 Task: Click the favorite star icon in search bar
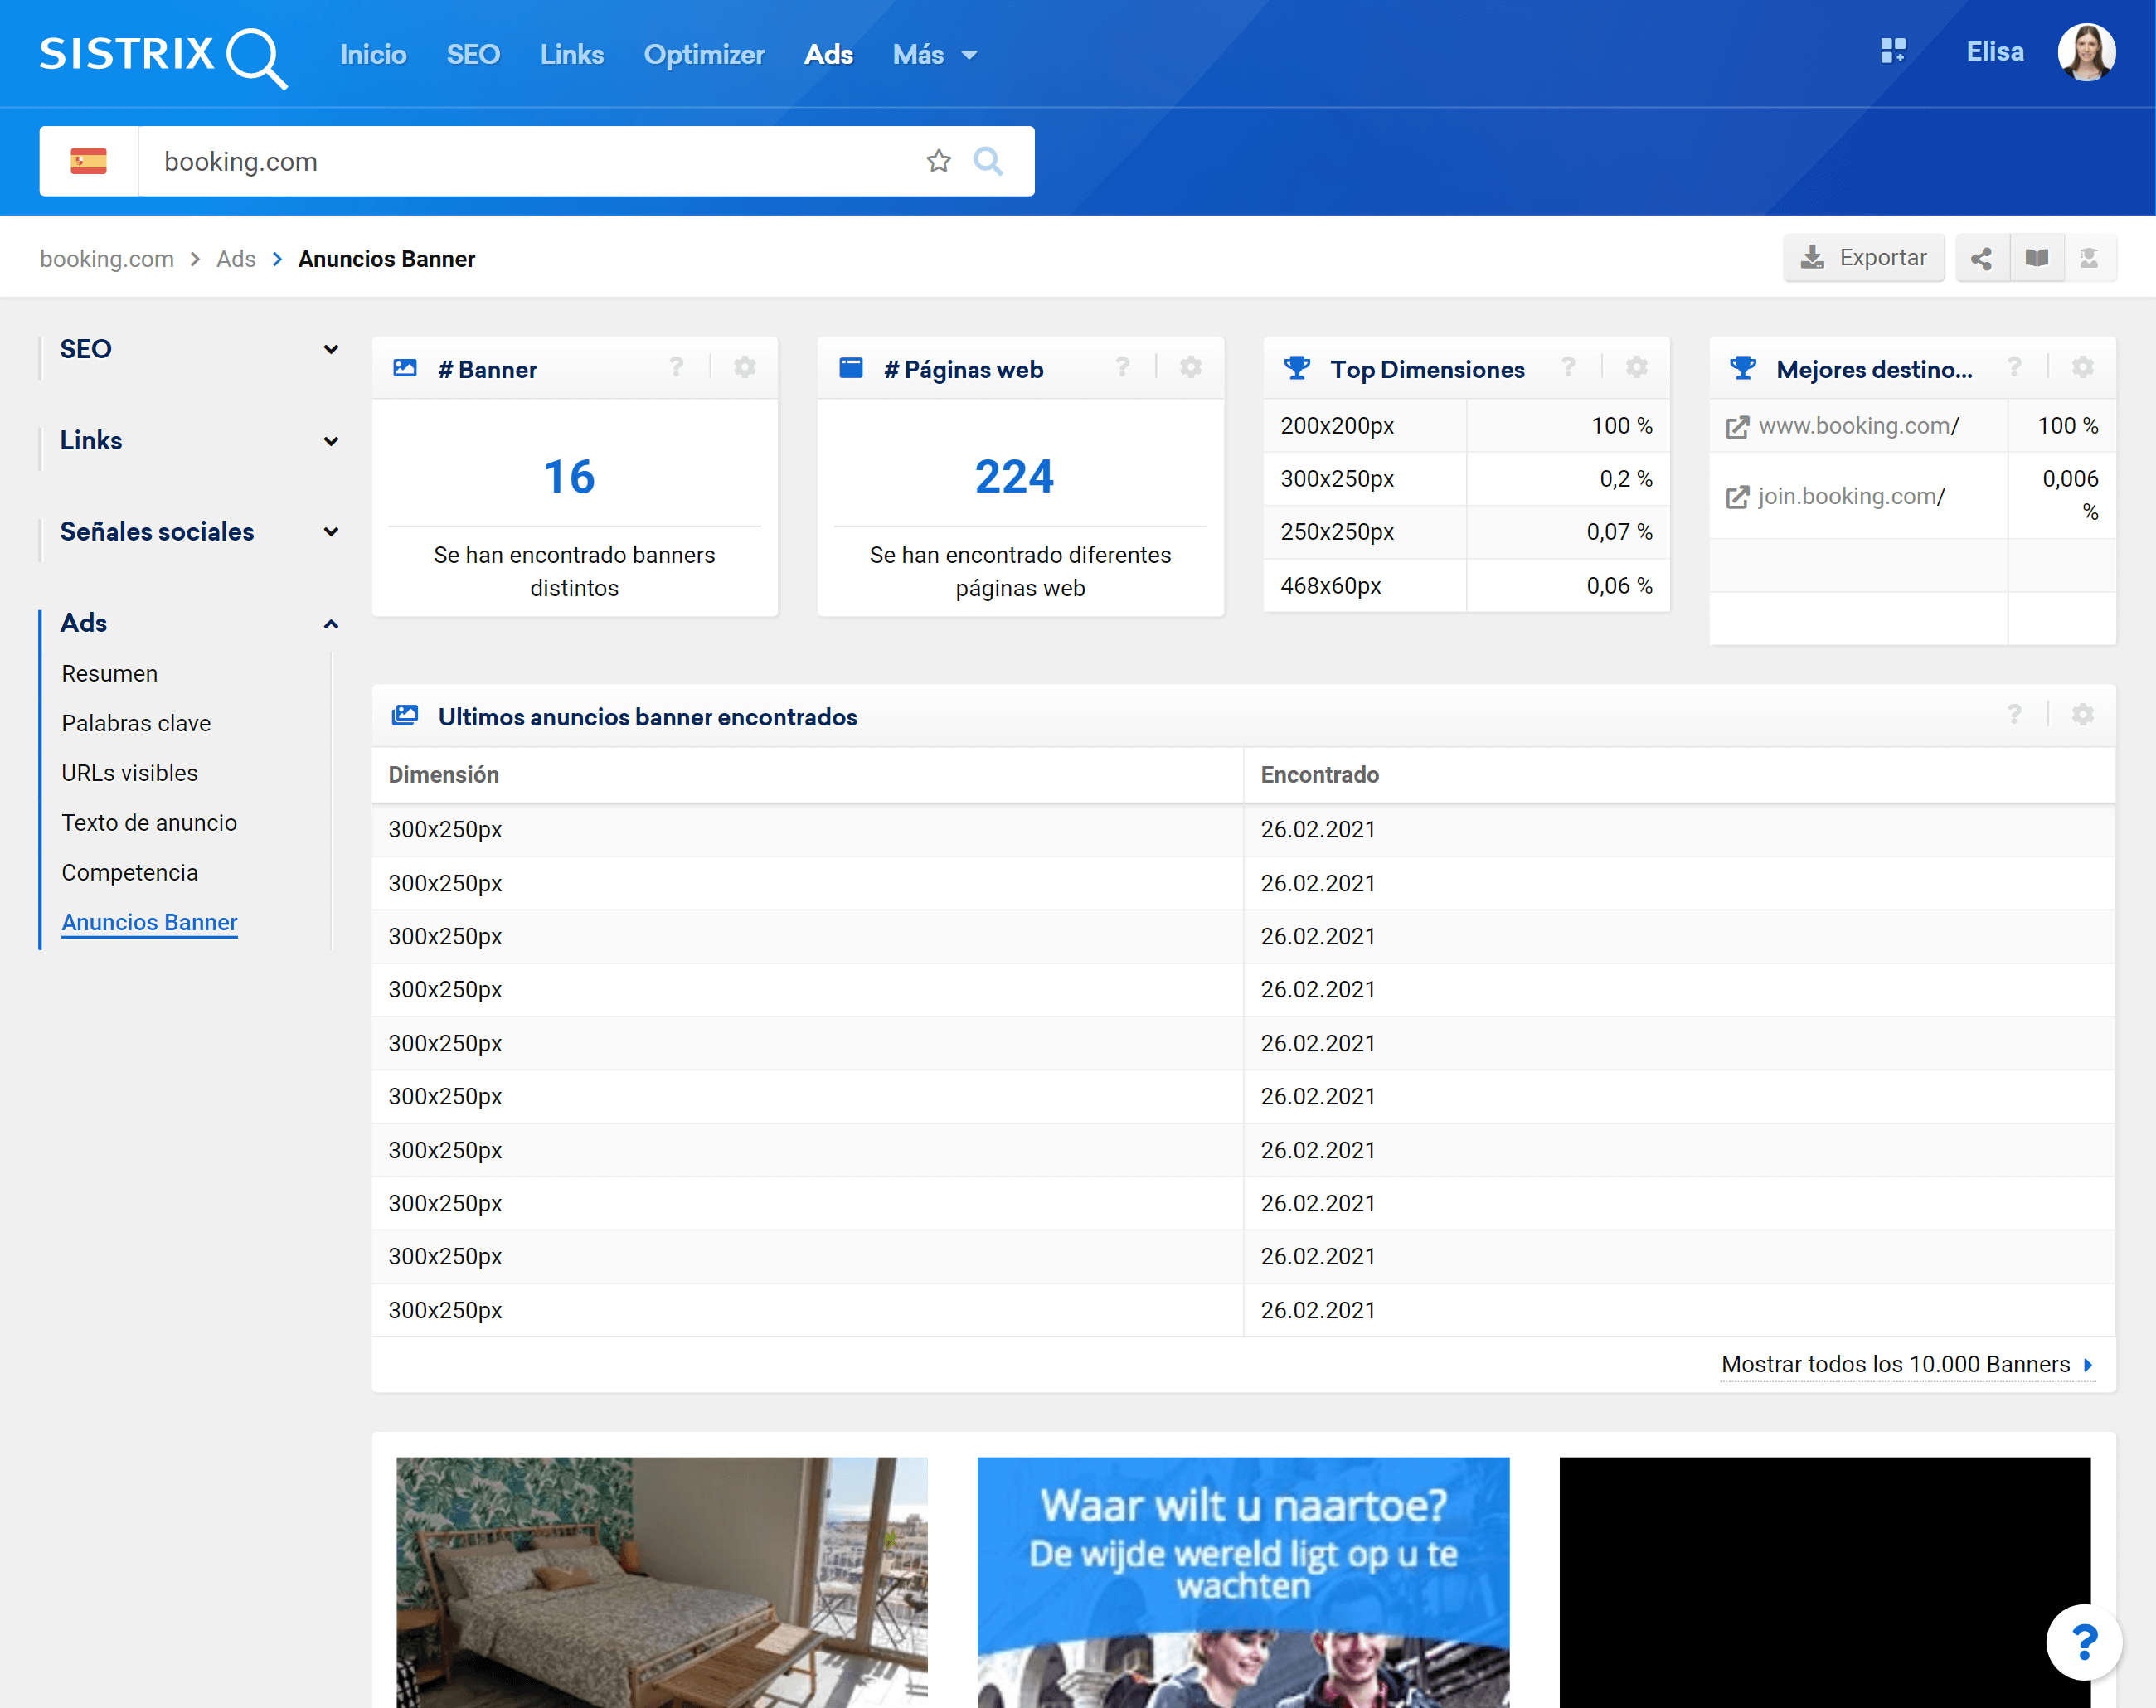(x=938, y=161)
